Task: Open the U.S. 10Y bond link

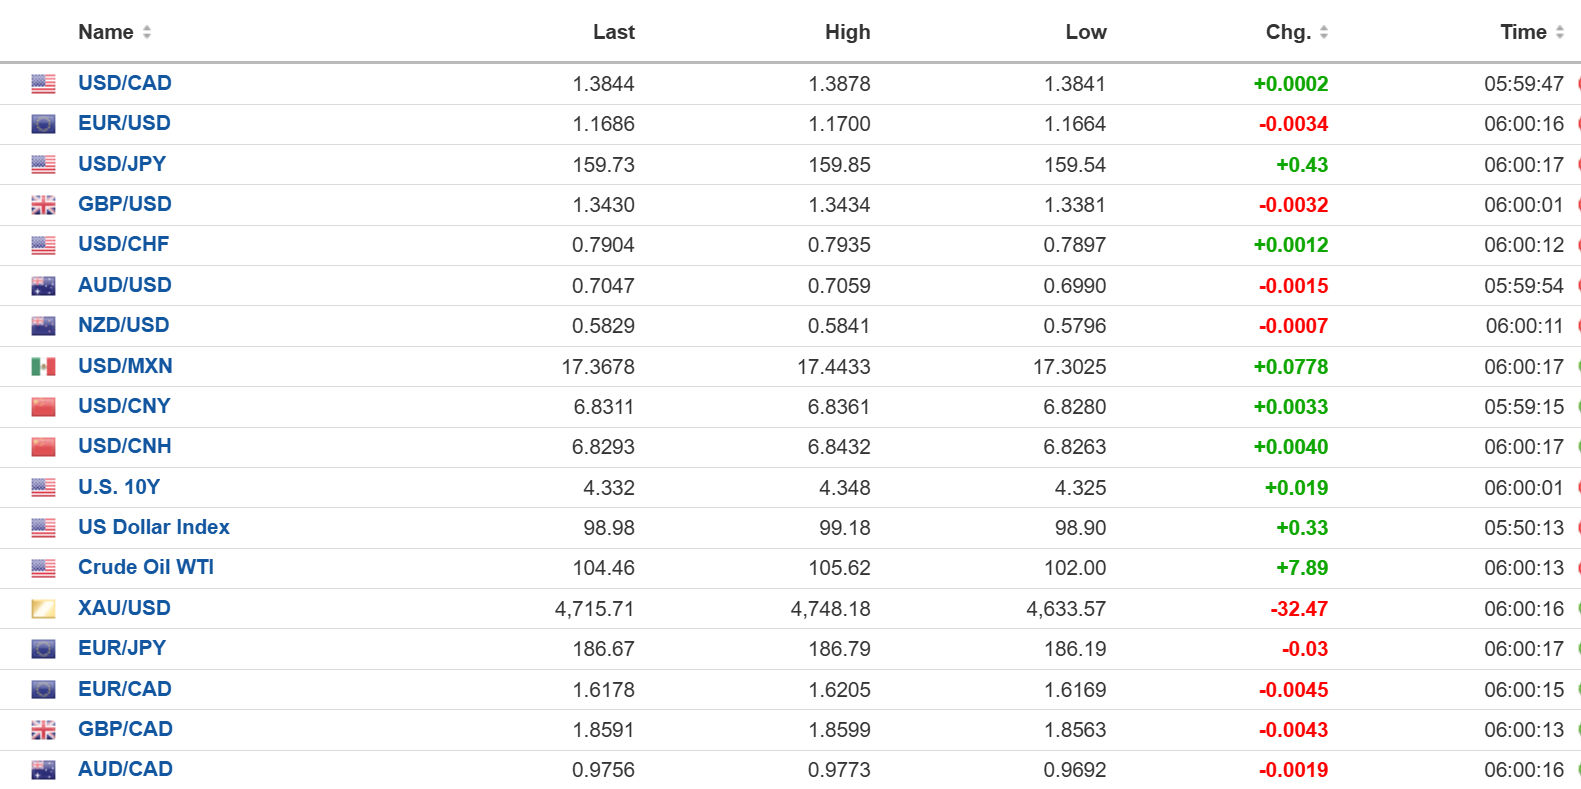Action: (x=119, y=487)
